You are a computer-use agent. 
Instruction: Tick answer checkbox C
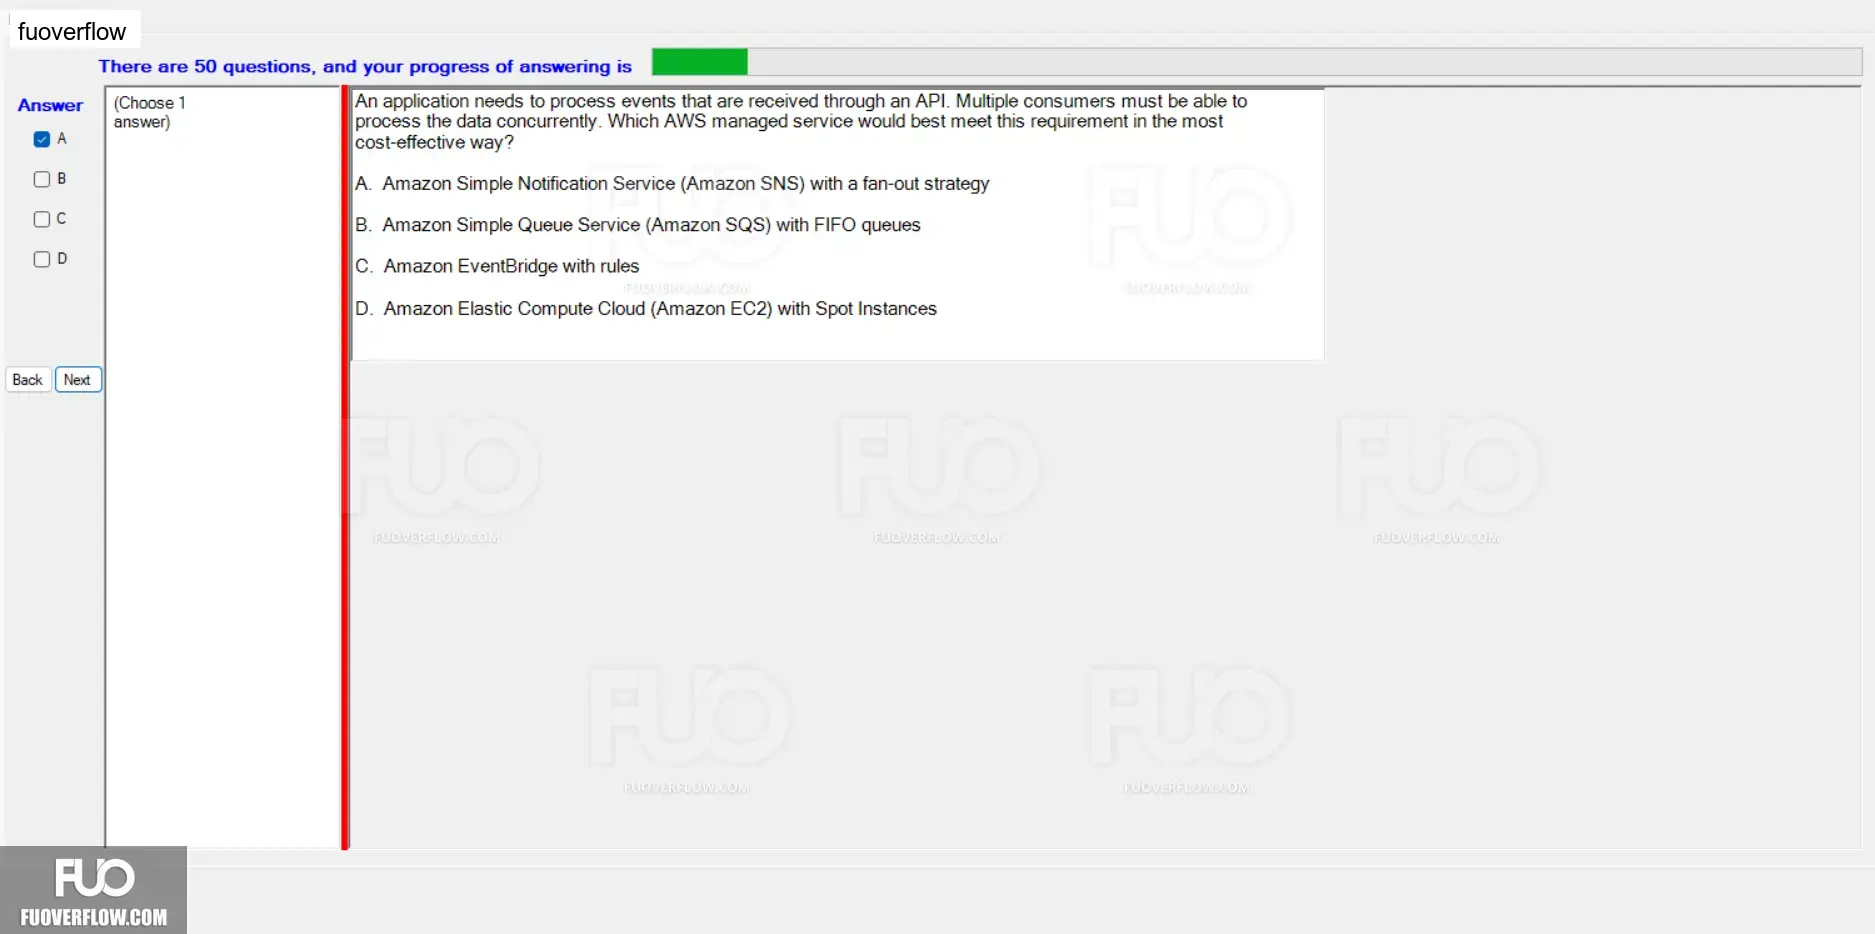coord(42,219)
